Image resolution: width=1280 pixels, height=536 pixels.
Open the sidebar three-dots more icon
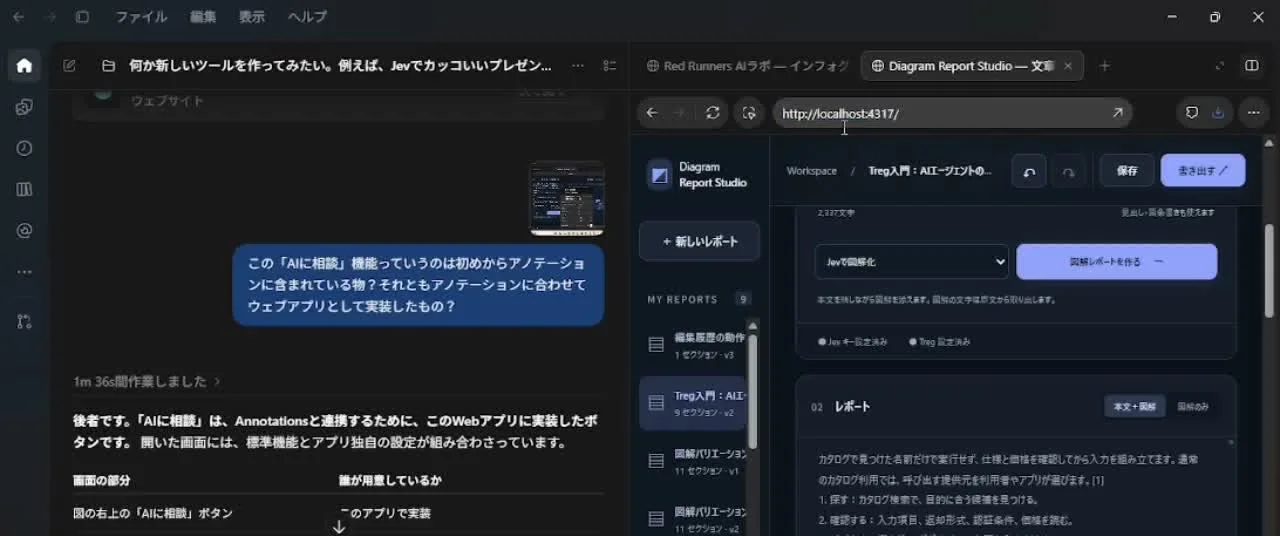point(24,271)
